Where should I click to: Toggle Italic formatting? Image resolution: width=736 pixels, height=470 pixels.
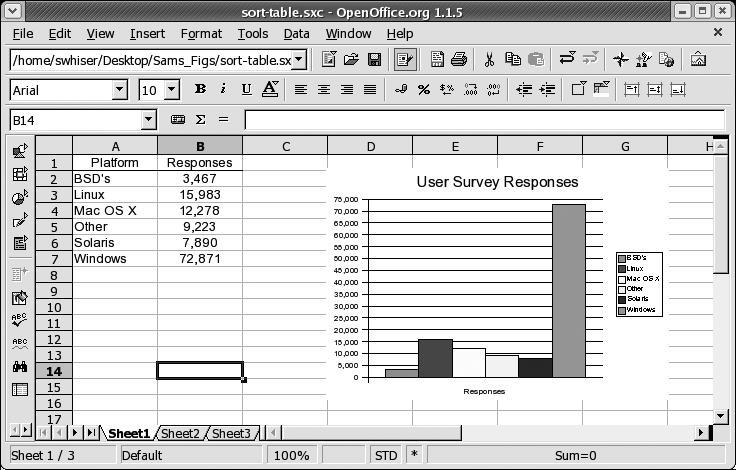click(x=223, y=89)
